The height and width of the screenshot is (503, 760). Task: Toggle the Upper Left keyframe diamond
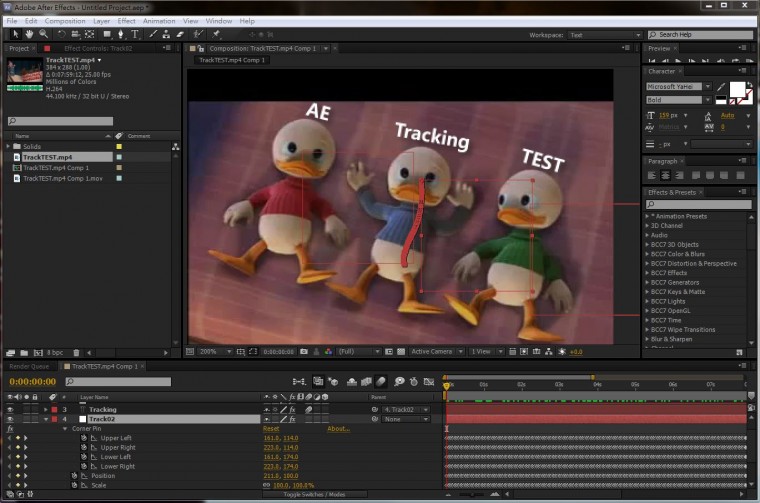coord(17,438)
